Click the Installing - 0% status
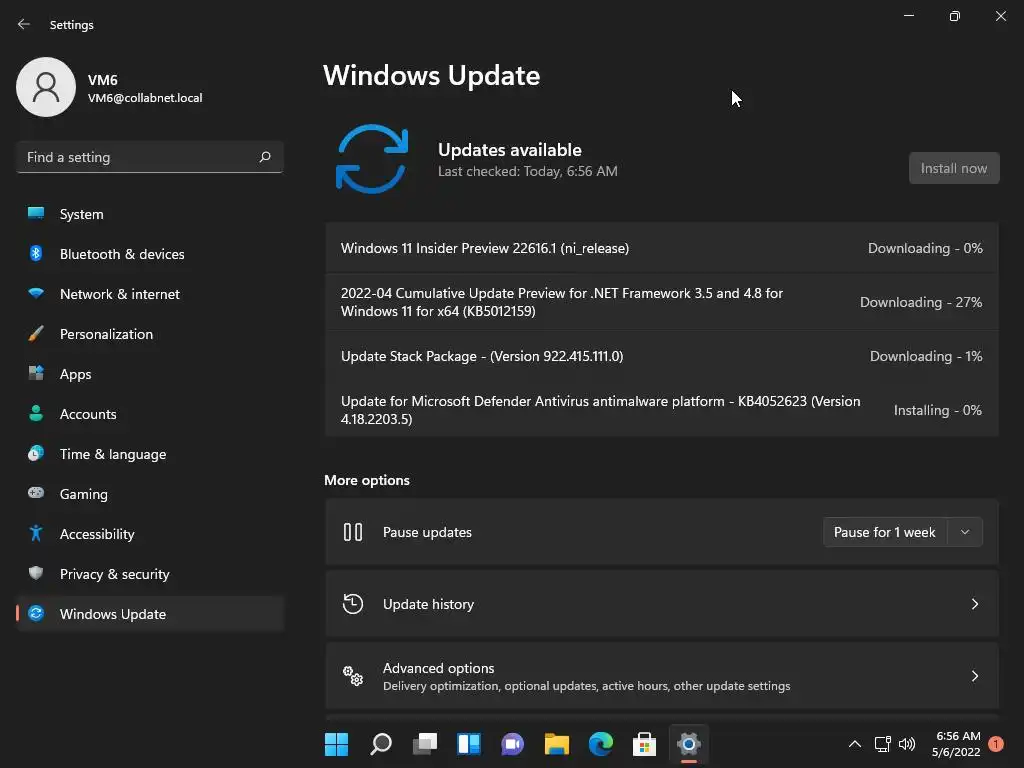The image size is (1024, 768). coord(938,409)
